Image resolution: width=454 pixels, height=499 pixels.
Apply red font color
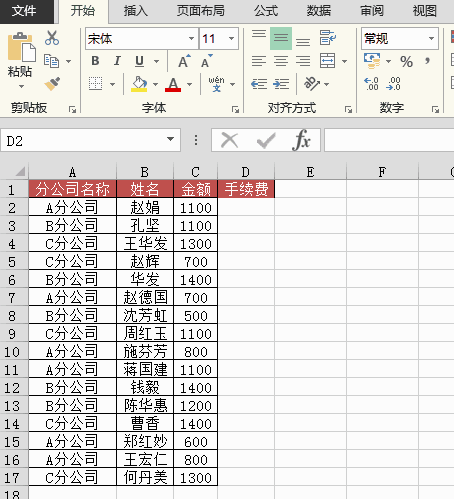coord(173,84)
